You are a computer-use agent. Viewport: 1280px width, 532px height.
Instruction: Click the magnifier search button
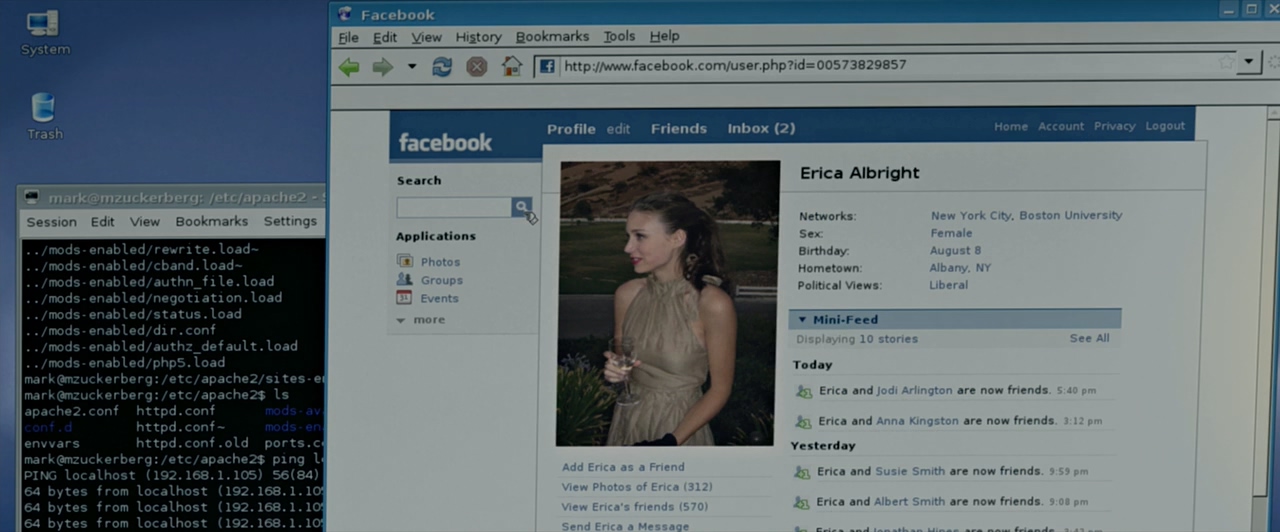522,207
